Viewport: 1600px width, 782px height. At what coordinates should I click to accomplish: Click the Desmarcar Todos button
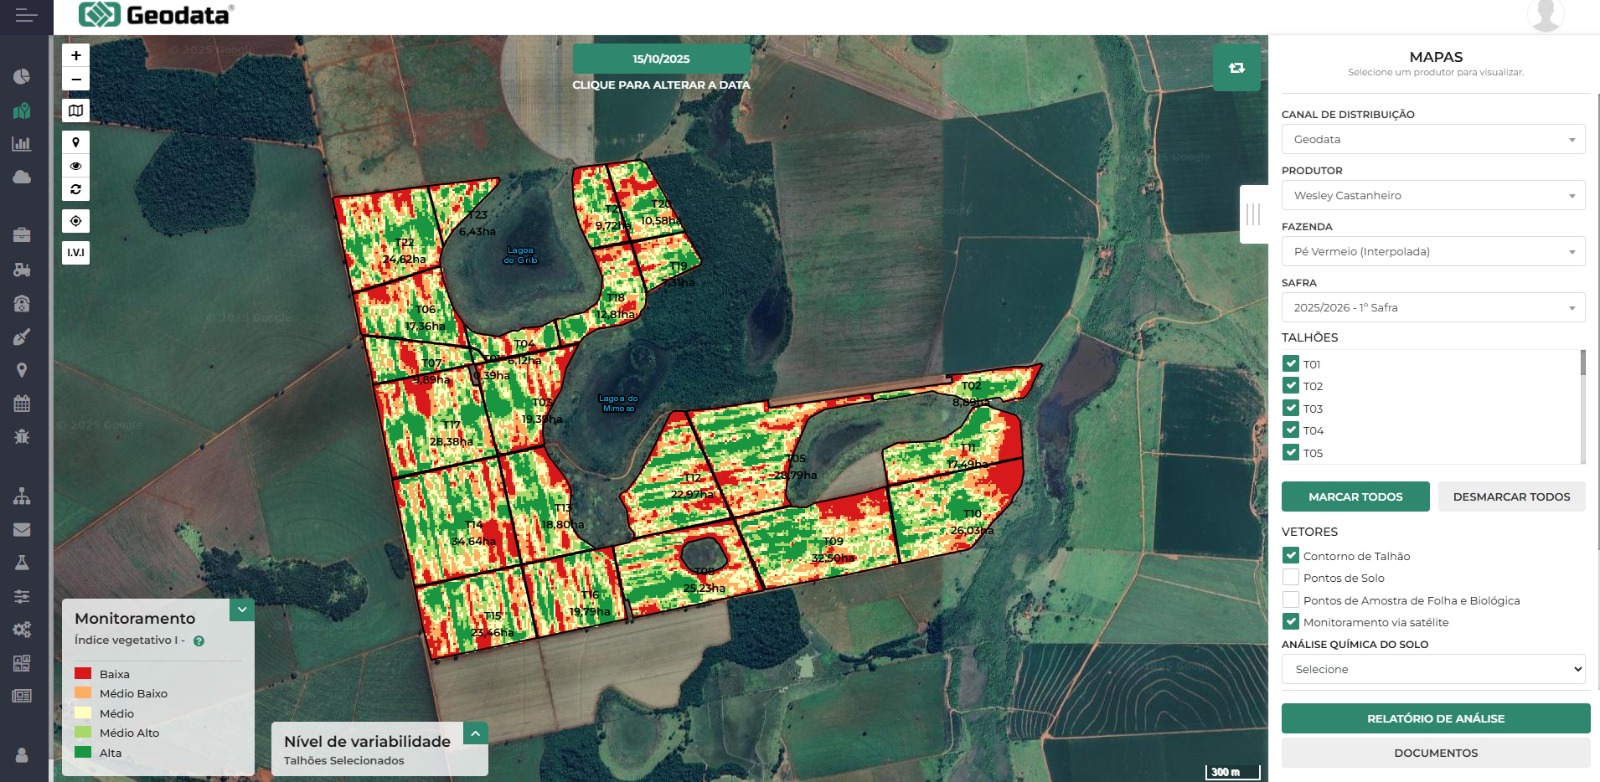(x=1511, y=496)
